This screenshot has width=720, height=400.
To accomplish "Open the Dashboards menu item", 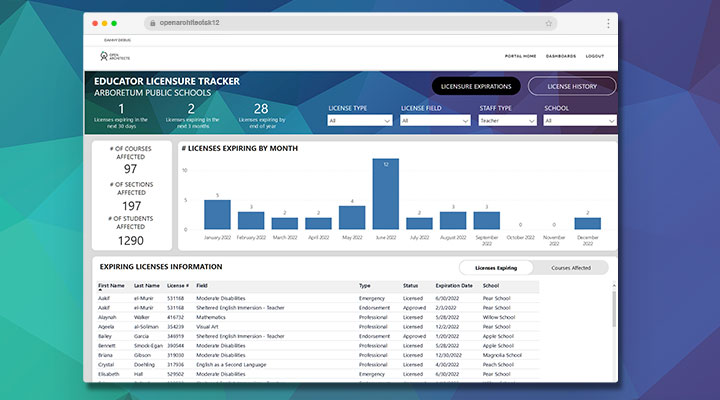I will click(x=561, y=56).
